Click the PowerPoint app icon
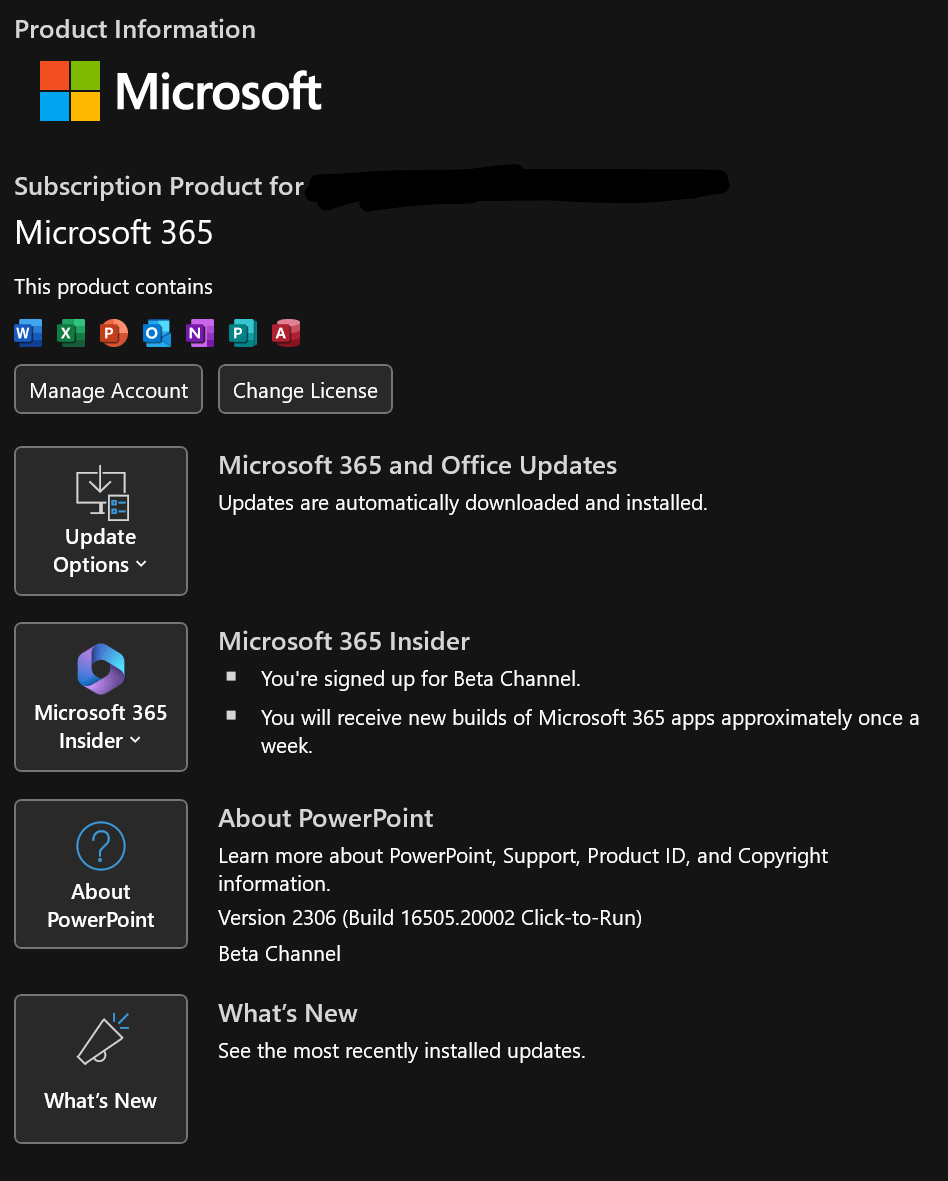This screenshot has width=948, height=1181. coord(114,332)
